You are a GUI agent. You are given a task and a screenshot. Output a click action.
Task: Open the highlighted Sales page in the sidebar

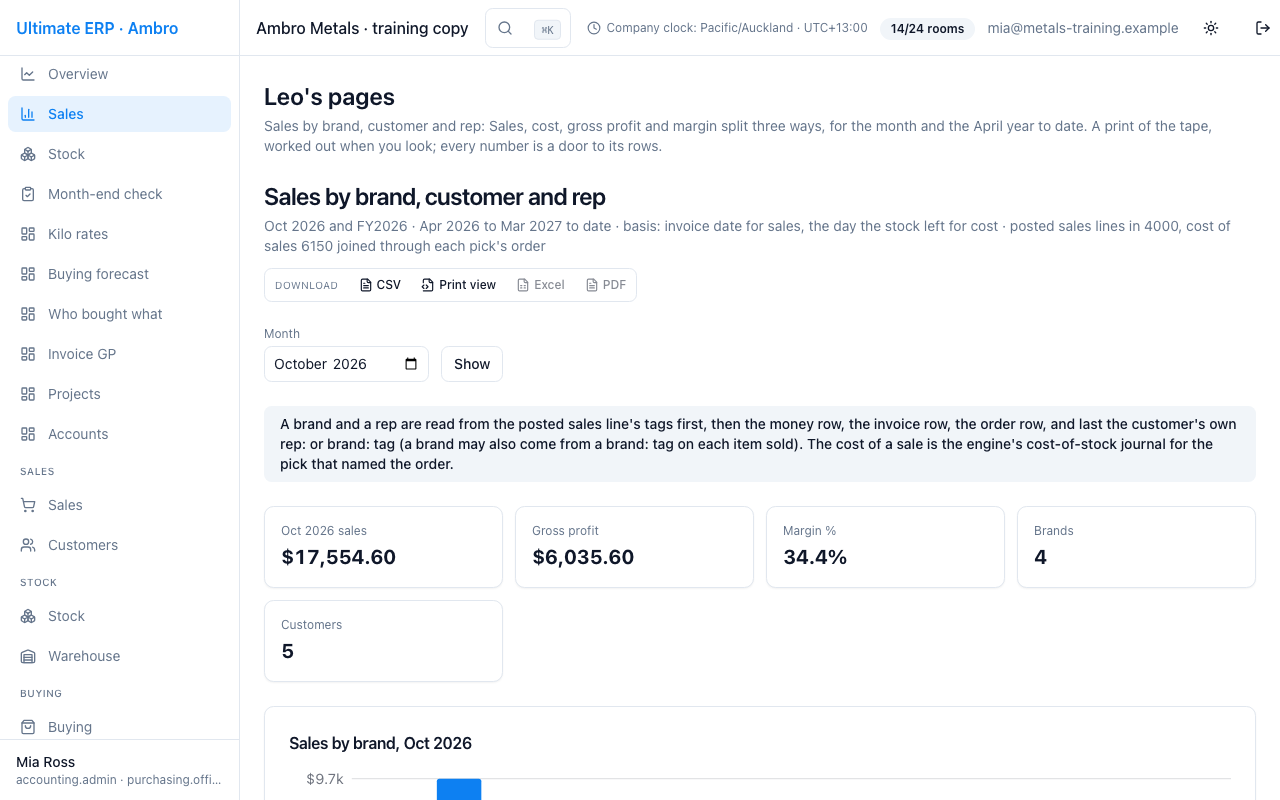119,114
